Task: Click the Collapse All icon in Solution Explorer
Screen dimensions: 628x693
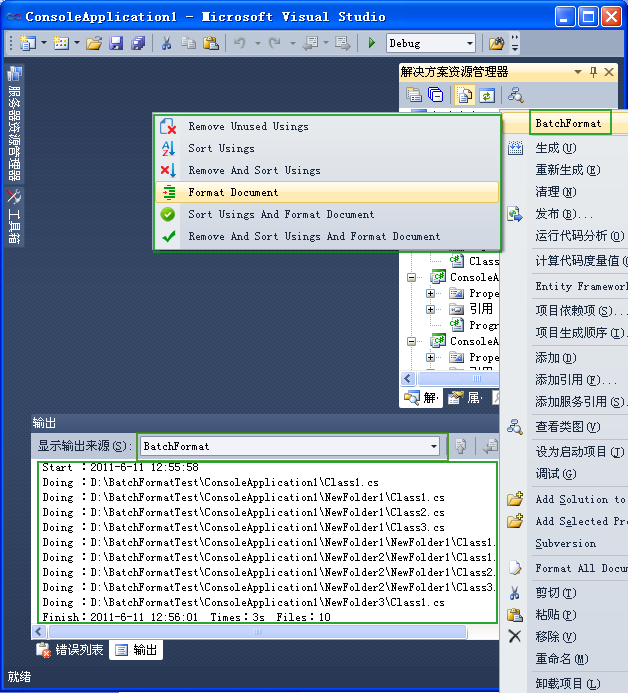Action: coord(436,95)
